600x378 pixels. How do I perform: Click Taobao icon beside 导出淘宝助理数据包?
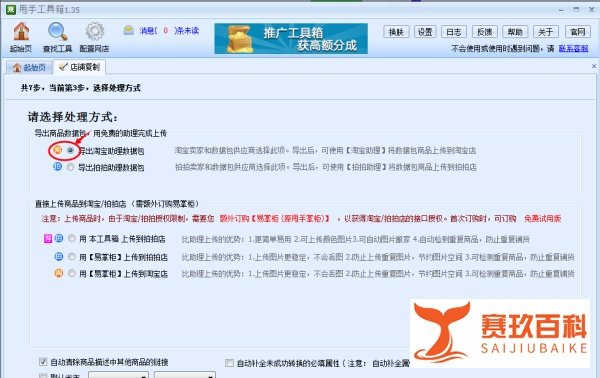coord(57,150)
